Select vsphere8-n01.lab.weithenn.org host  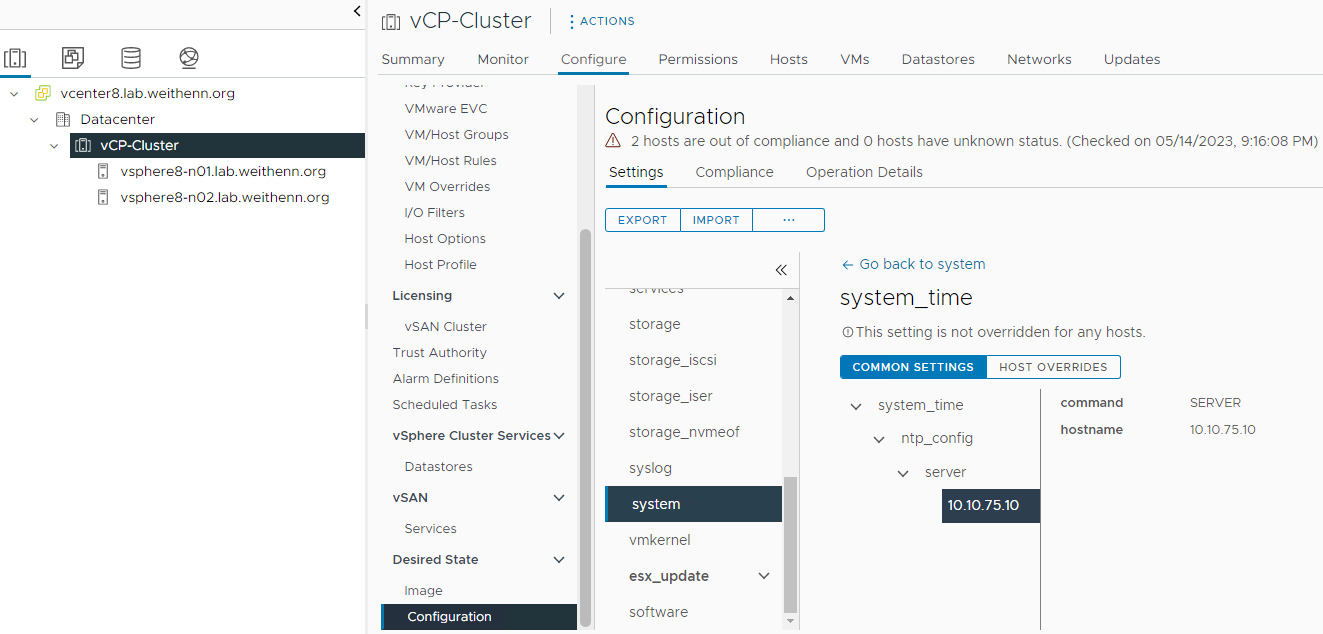point(223,171)
